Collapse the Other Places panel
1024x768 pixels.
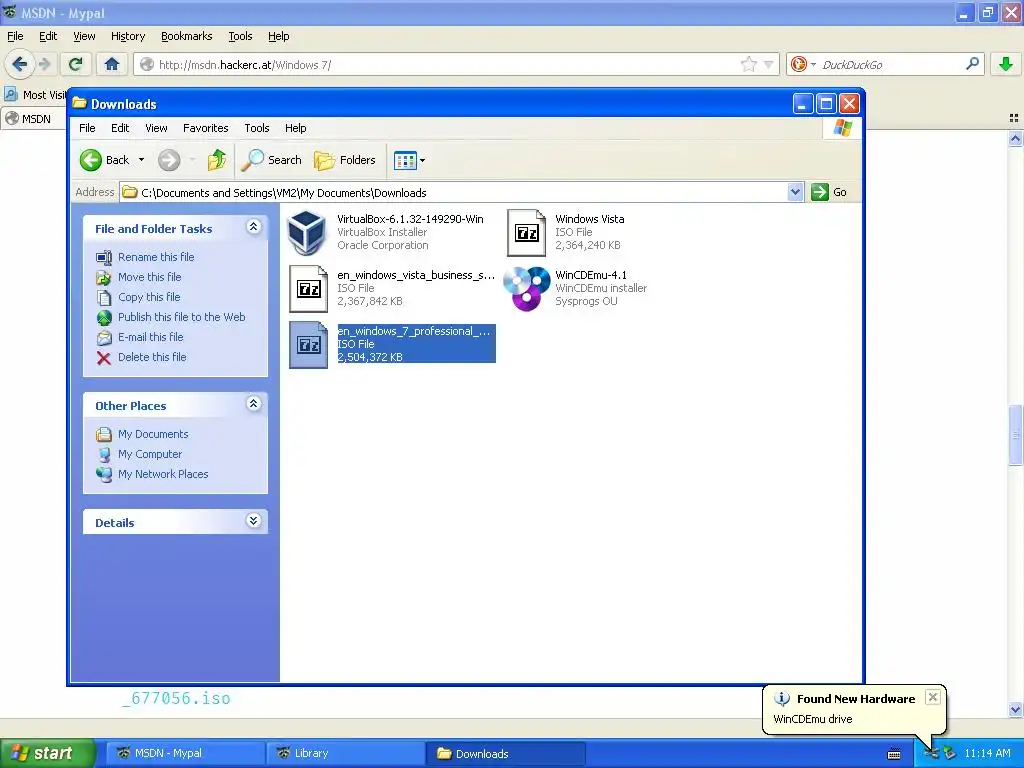[x=253, y=404]
